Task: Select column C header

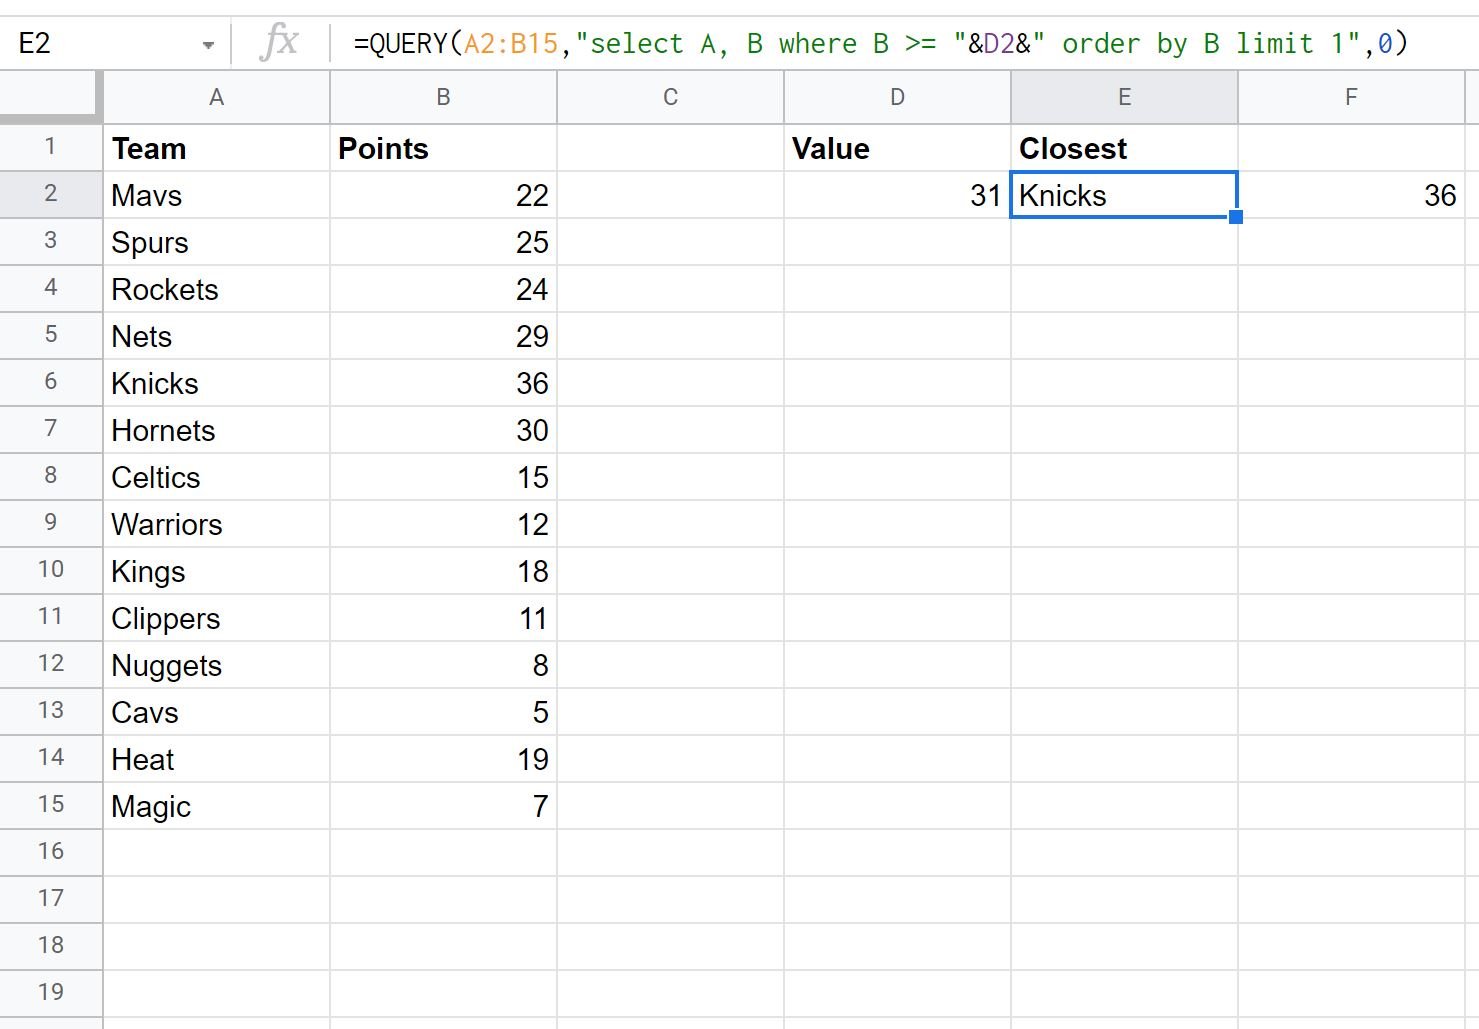Action: [670, 98]
